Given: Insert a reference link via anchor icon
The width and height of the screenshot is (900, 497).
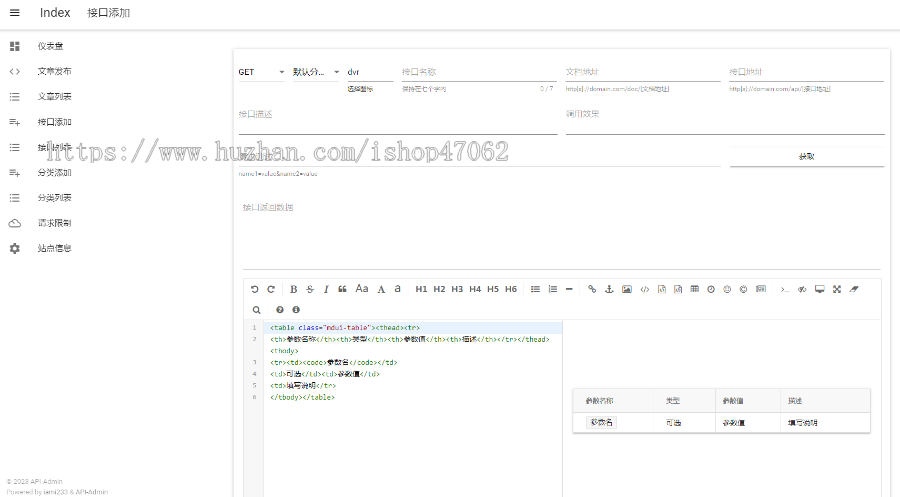Looking at the screenshot, I should point(610,289).
